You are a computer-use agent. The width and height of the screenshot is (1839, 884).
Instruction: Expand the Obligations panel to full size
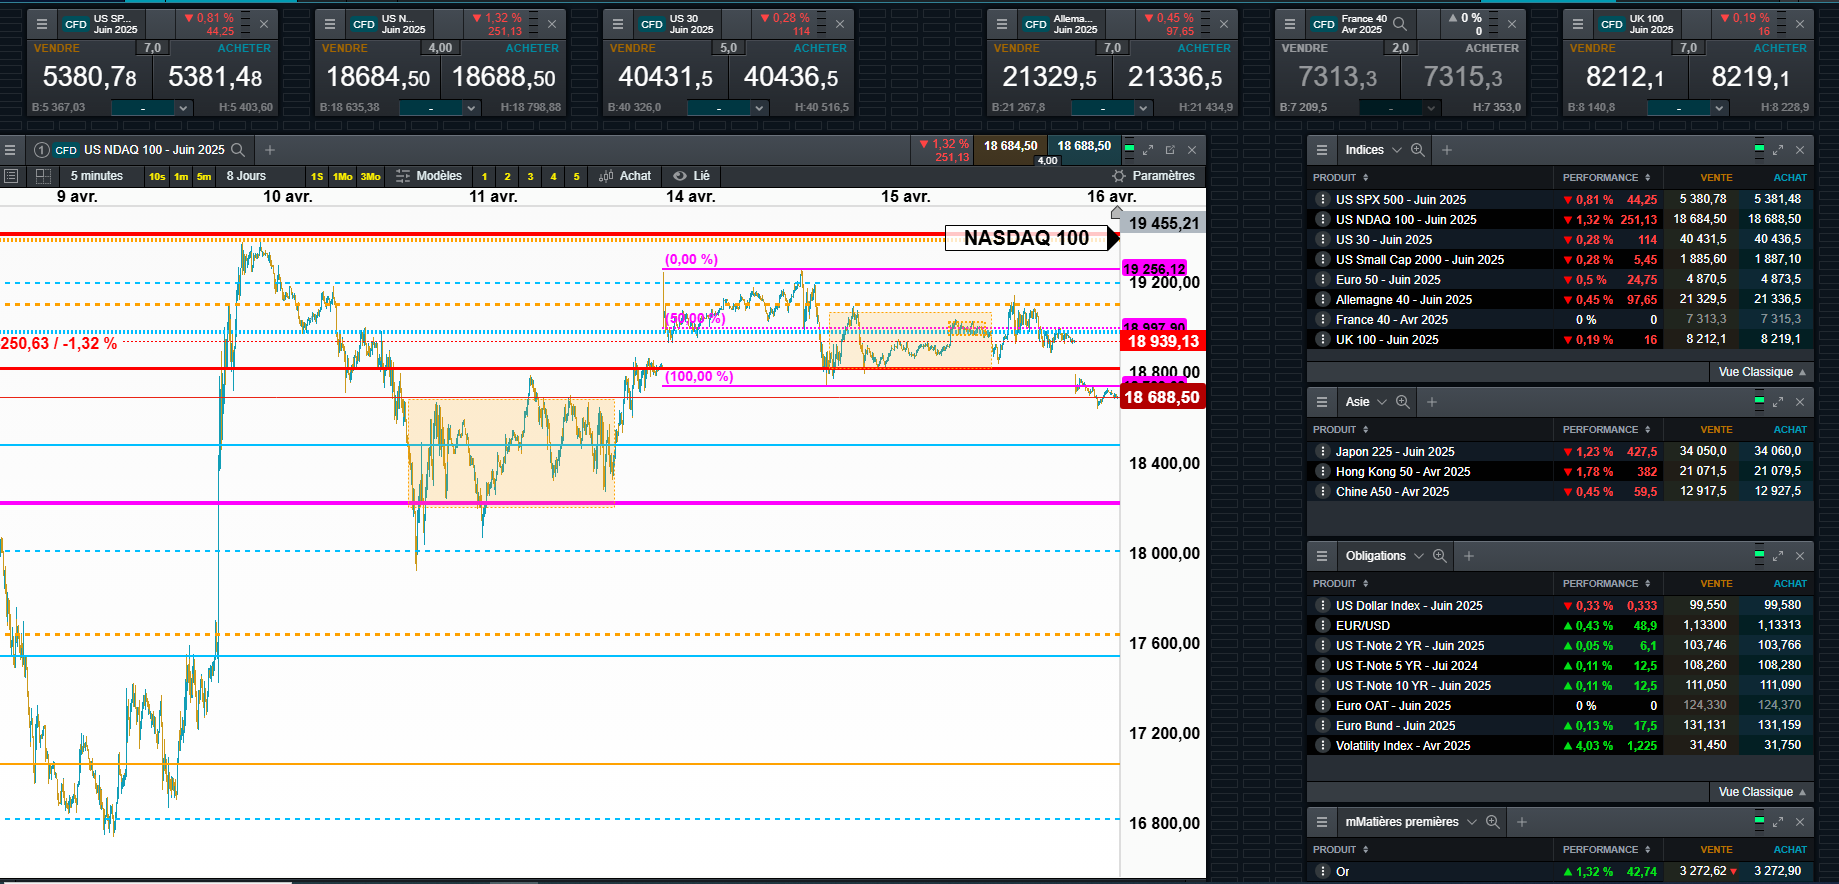pyautogui.click(x=1778, y=556)
